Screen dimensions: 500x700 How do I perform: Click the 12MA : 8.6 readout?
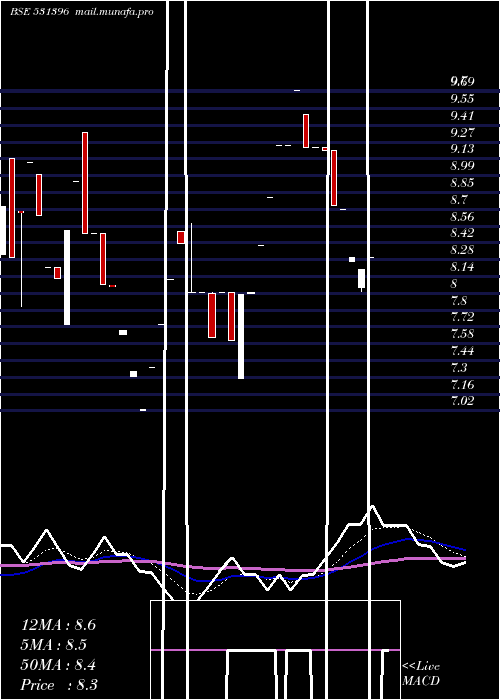(58, 625)
